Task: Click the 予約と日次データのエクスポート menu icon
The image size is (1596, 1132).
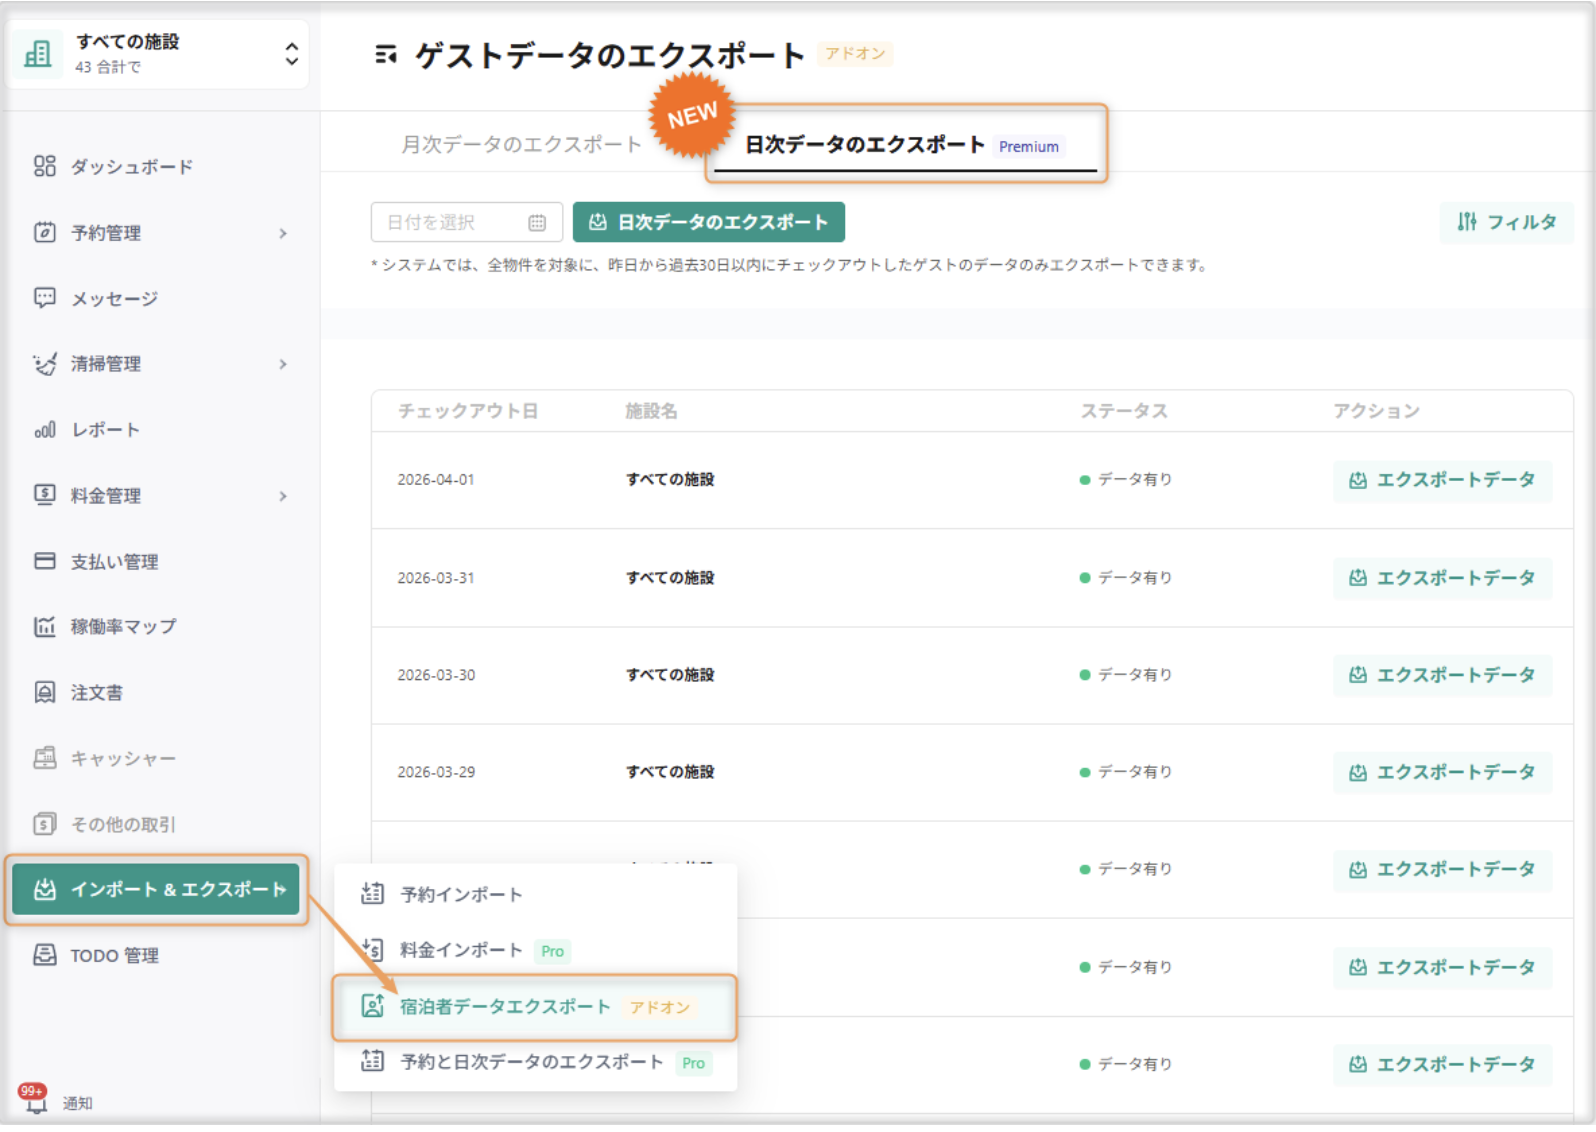Action: pos(373,1061)
